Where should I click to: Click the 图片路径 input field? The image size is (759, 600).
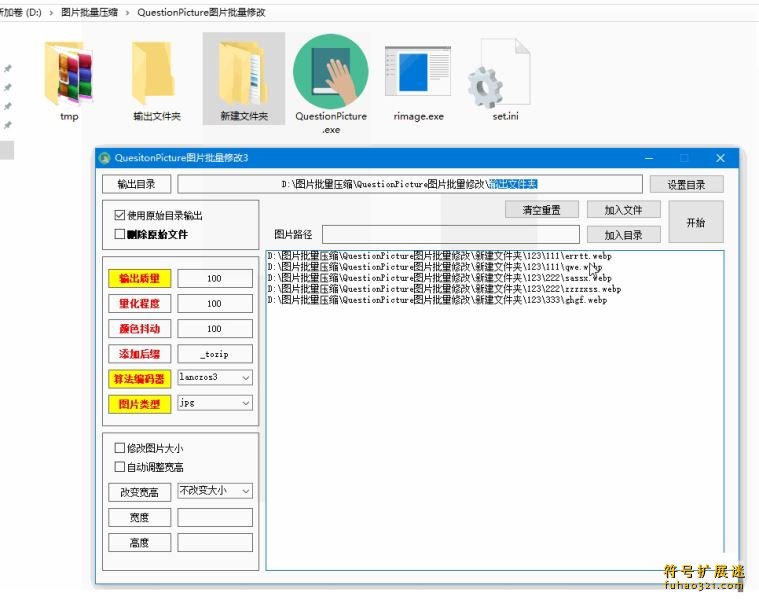click(x=450, y=235)
